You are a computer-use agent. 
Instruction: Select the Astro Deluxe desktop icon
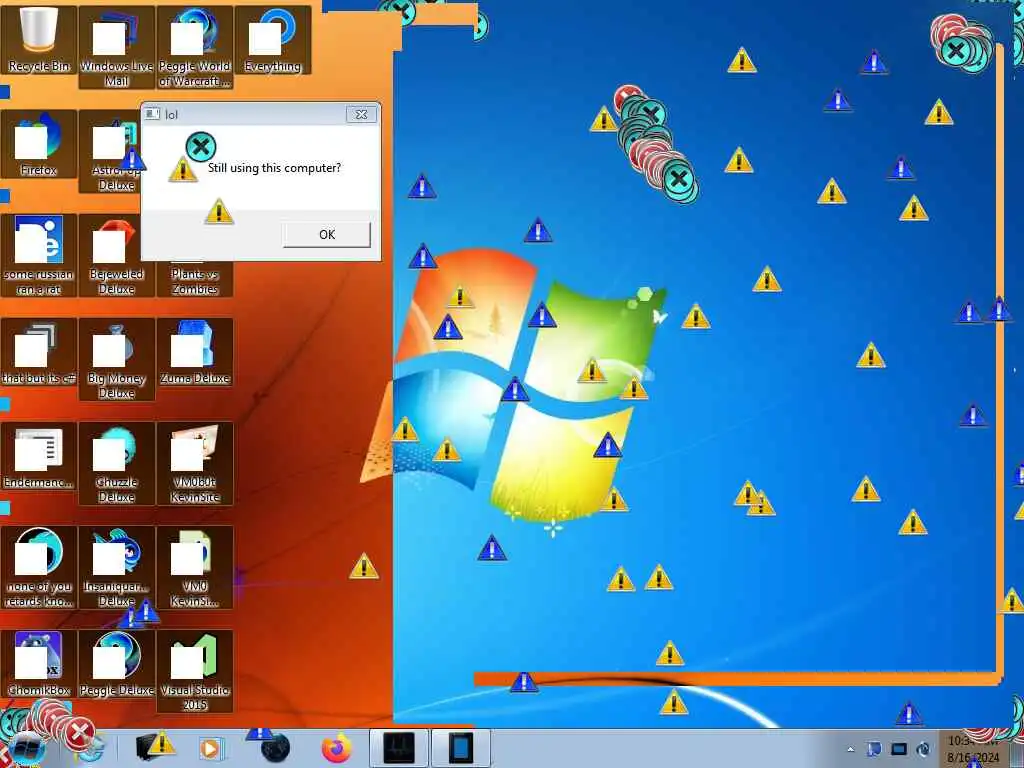110,152
